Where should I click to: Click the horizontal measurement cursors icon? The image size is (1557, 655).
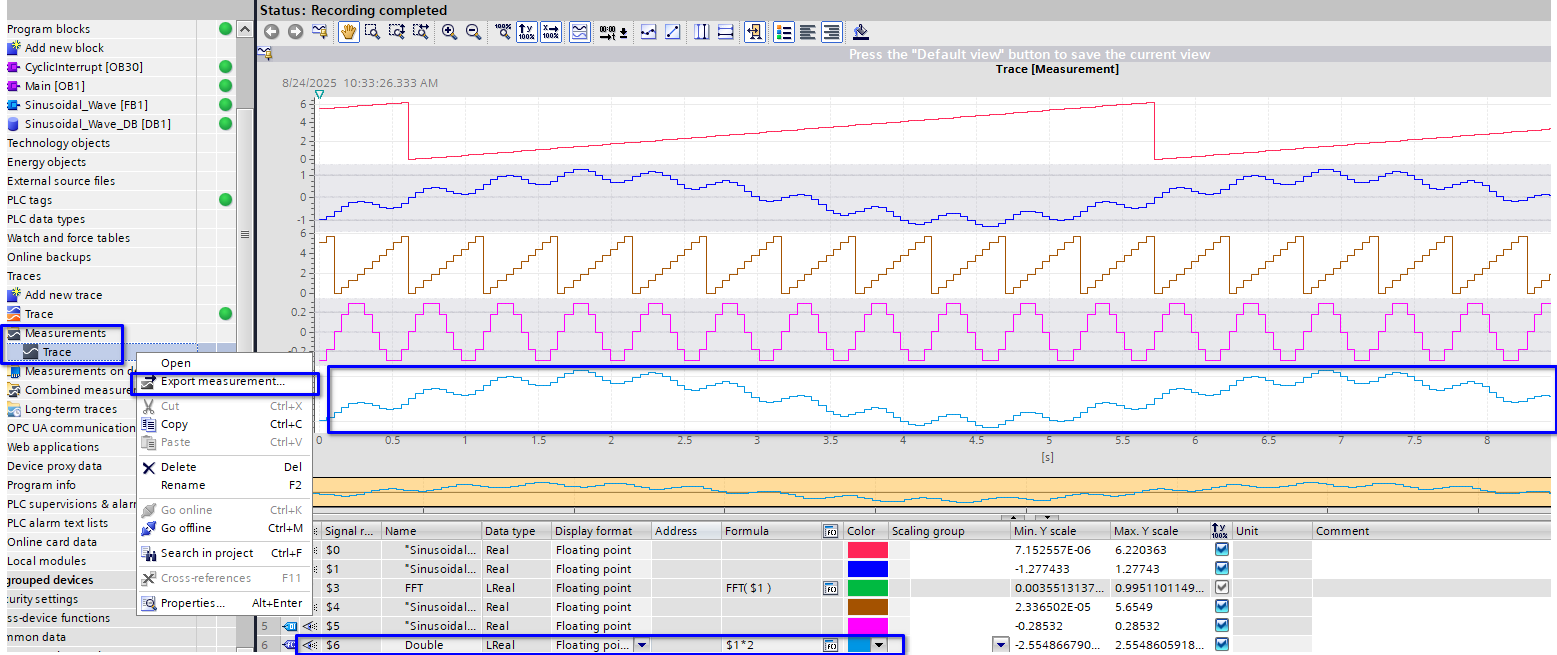(725, 32)
